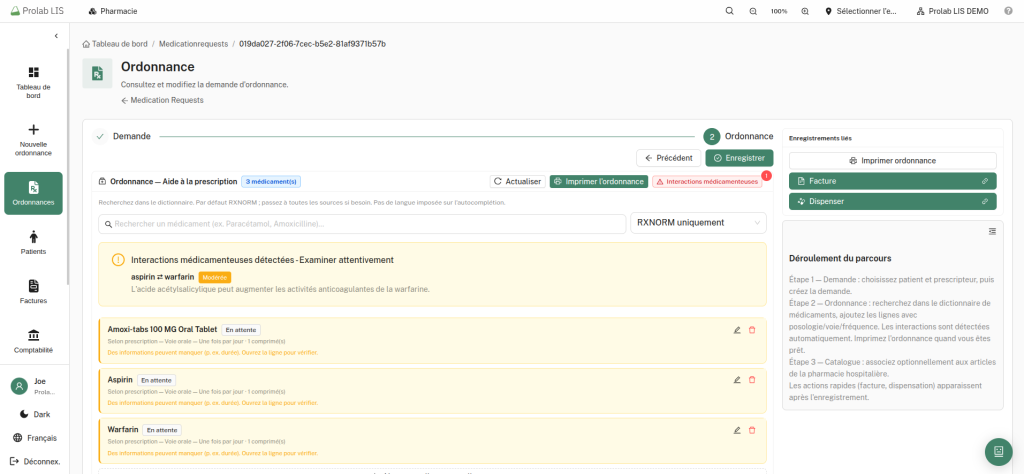
Task: Open the RXNORM uniquement source dropdown
Action: tap(698, 223)
